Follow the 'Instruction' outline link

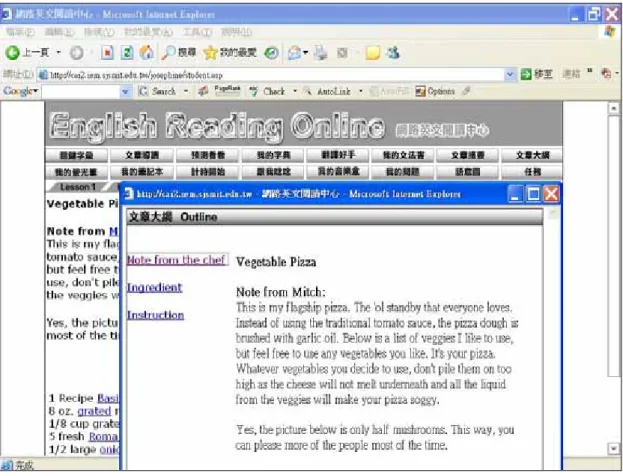pos(155,315)
